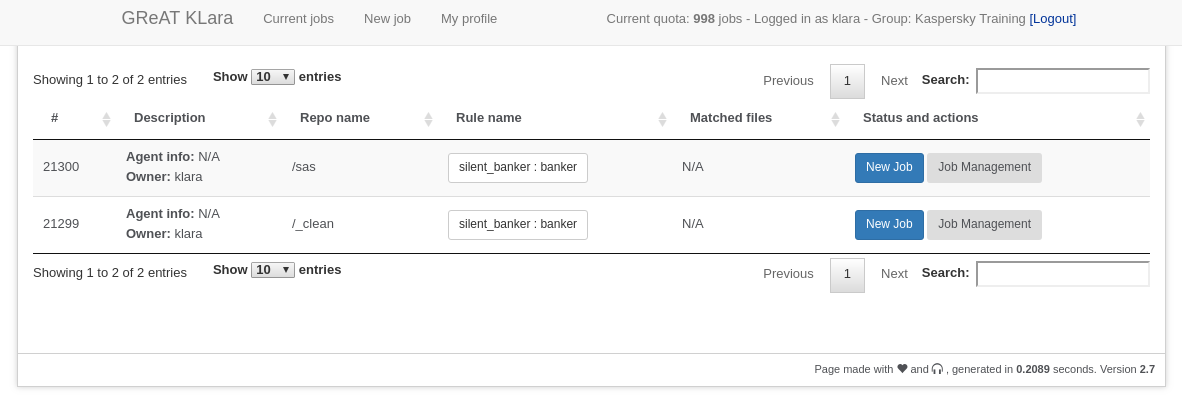The image size is (1182, 398).
Task: Open the bottom Show entries dropdown
Action: (273, 270)
